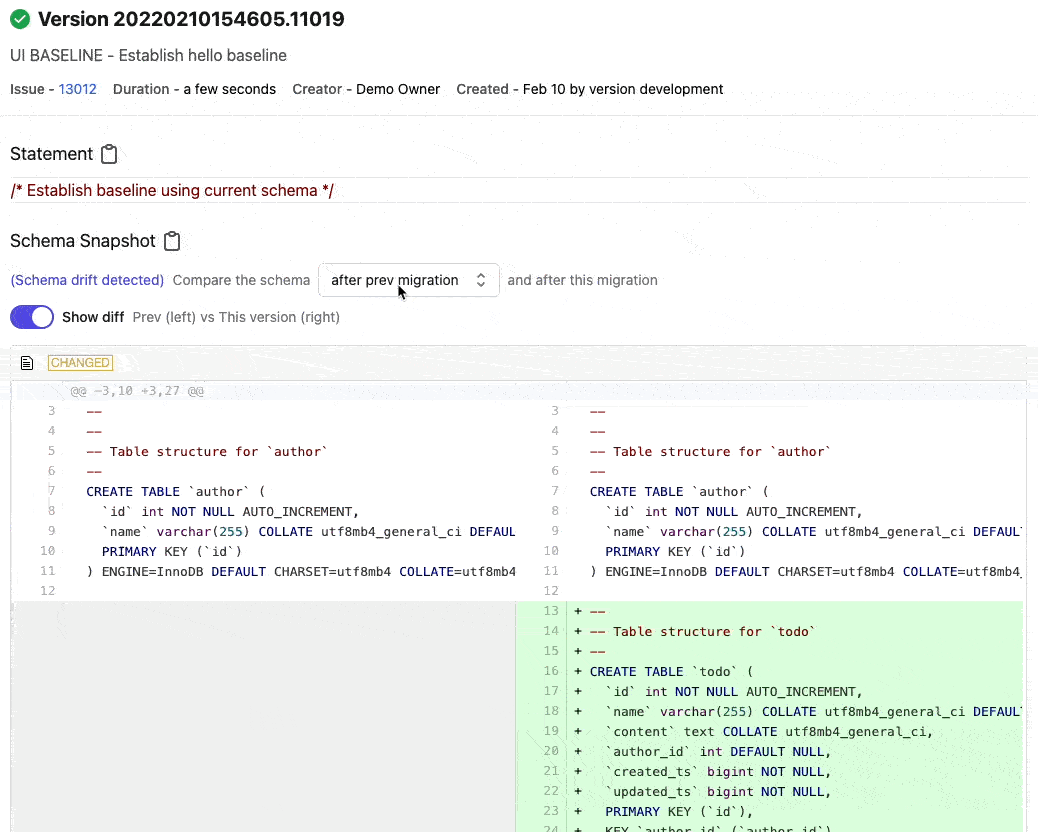Screen dimensions: 1038x832
Task: Click the plus marker beside line 13
Action: point(578,611)
